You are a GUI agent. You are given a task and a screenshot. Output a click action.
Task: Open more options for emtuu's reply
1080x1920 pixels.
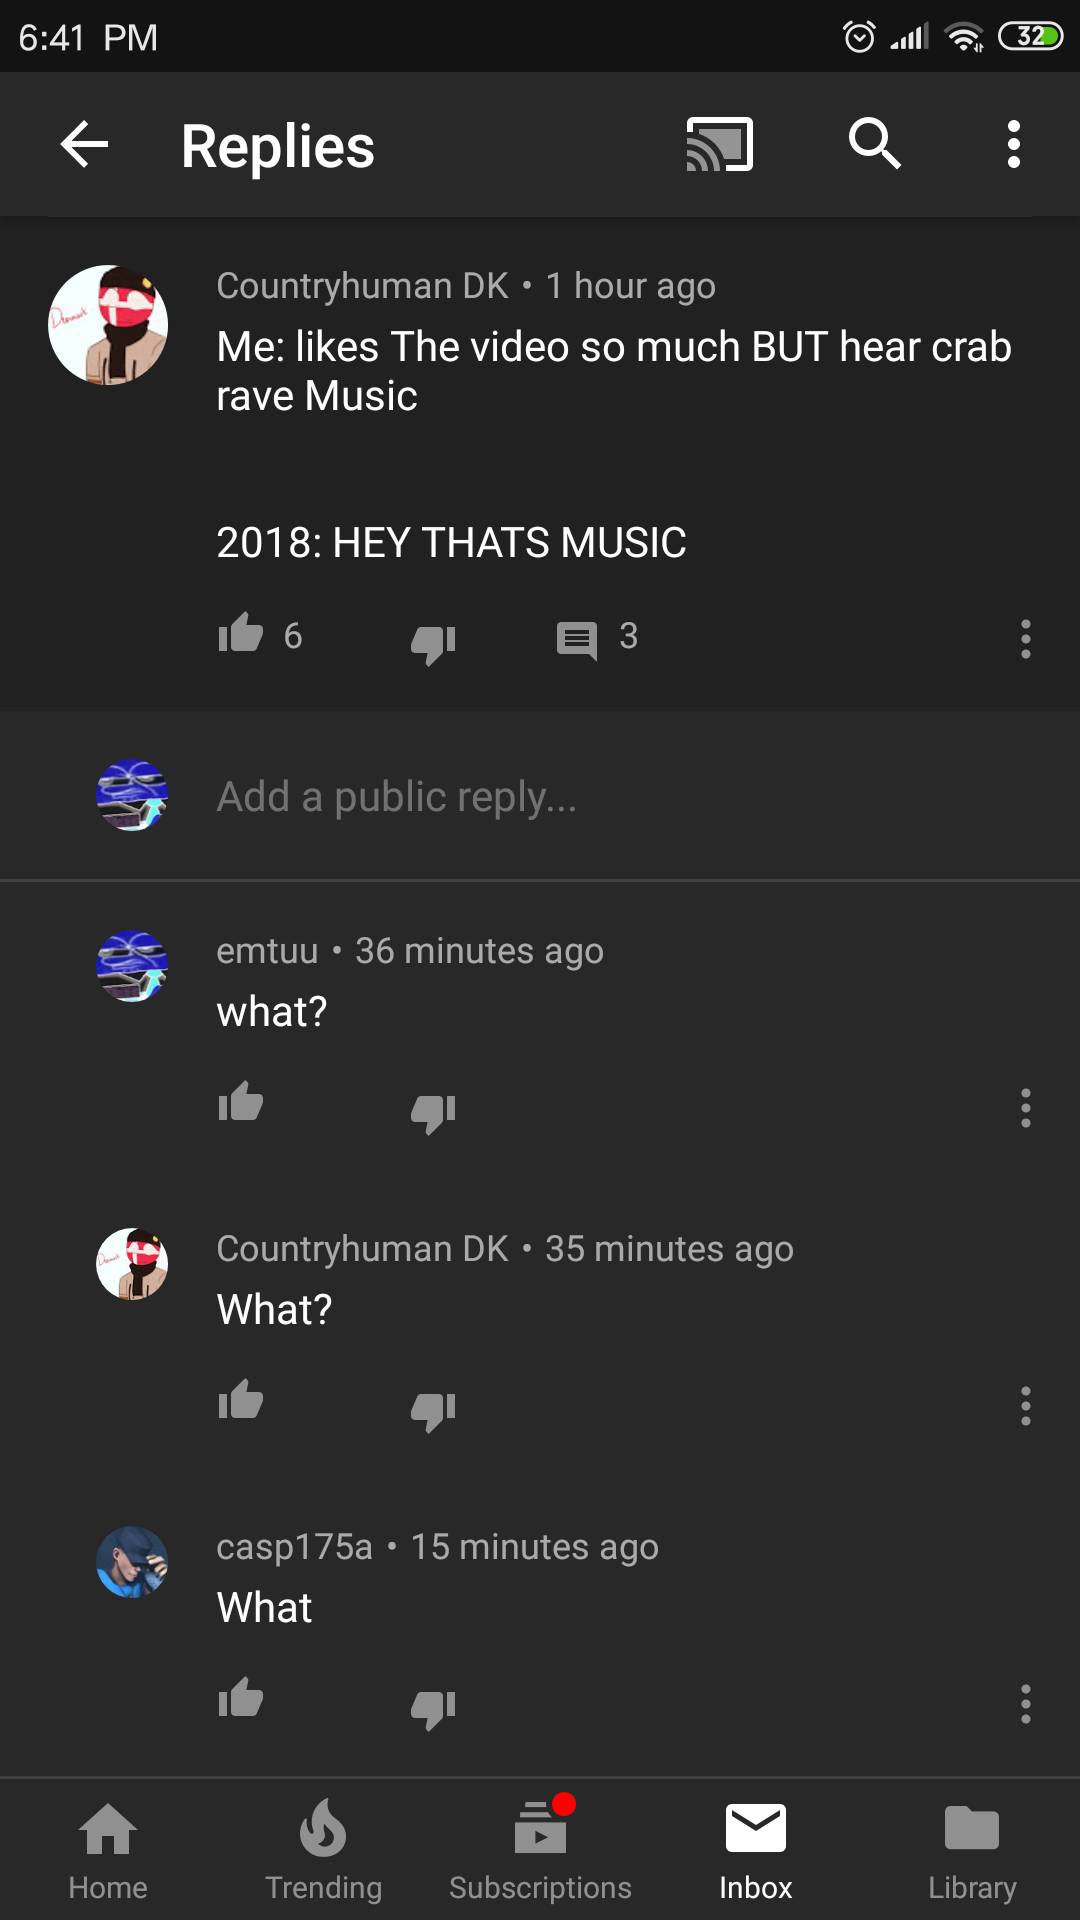1026,1108
